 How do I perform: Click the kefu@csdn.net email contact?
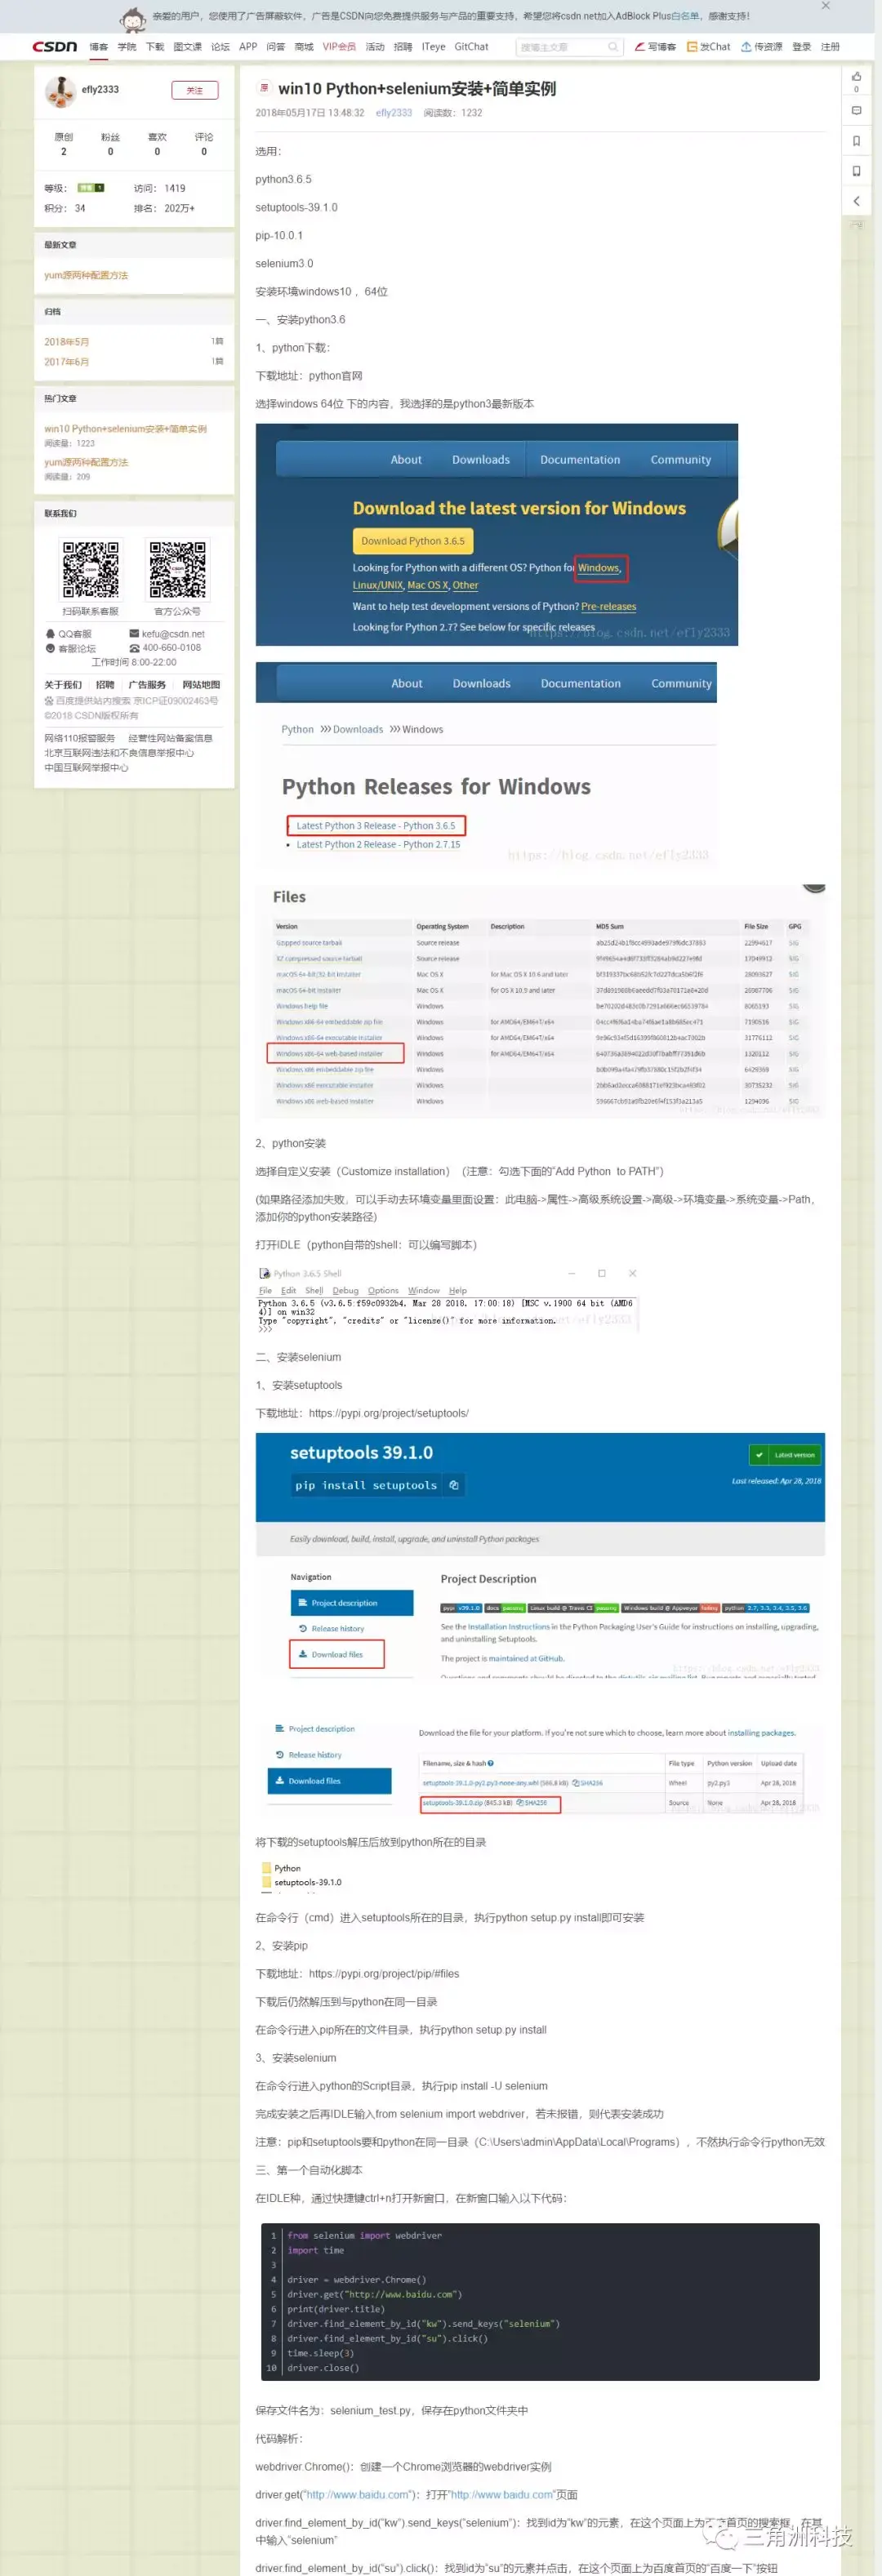click(167, 634)
